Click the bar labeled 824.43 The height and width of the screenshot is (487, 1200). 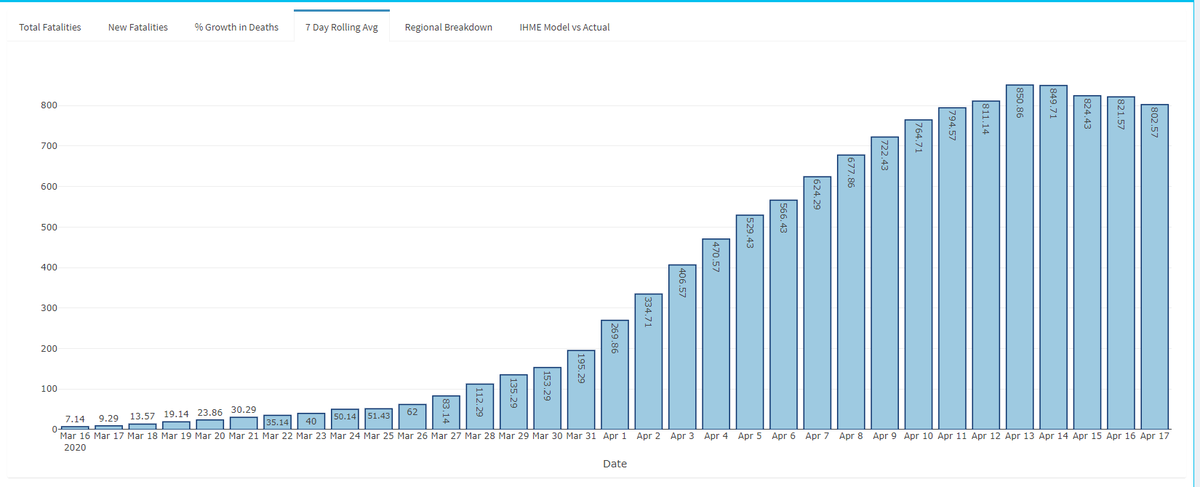click(x=1087, y=262)
